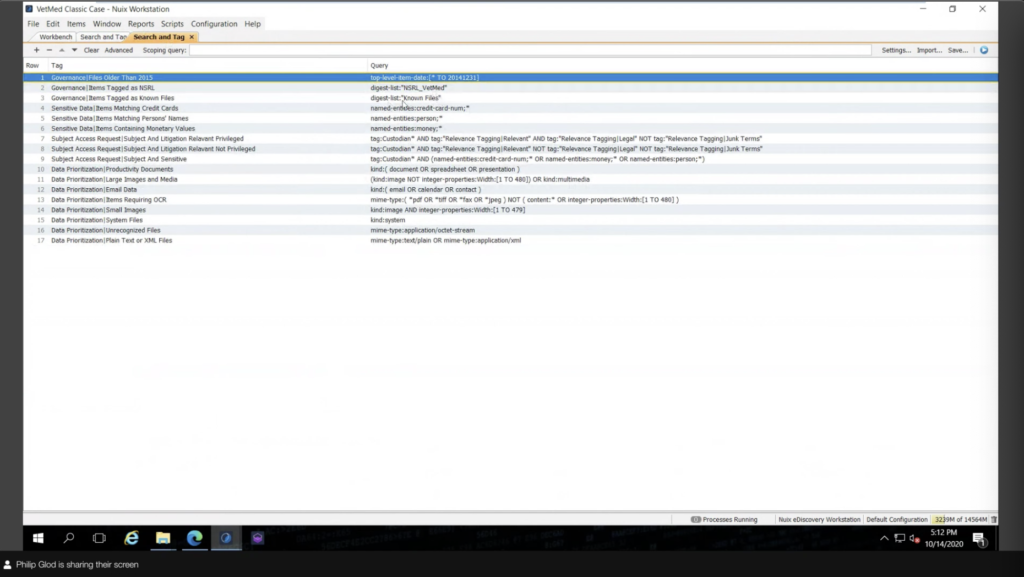Screen dimensions: 1024x577
Task: Click the Nuix eDiscovery Workstation status entry
Action: click(x=819, y=520)
